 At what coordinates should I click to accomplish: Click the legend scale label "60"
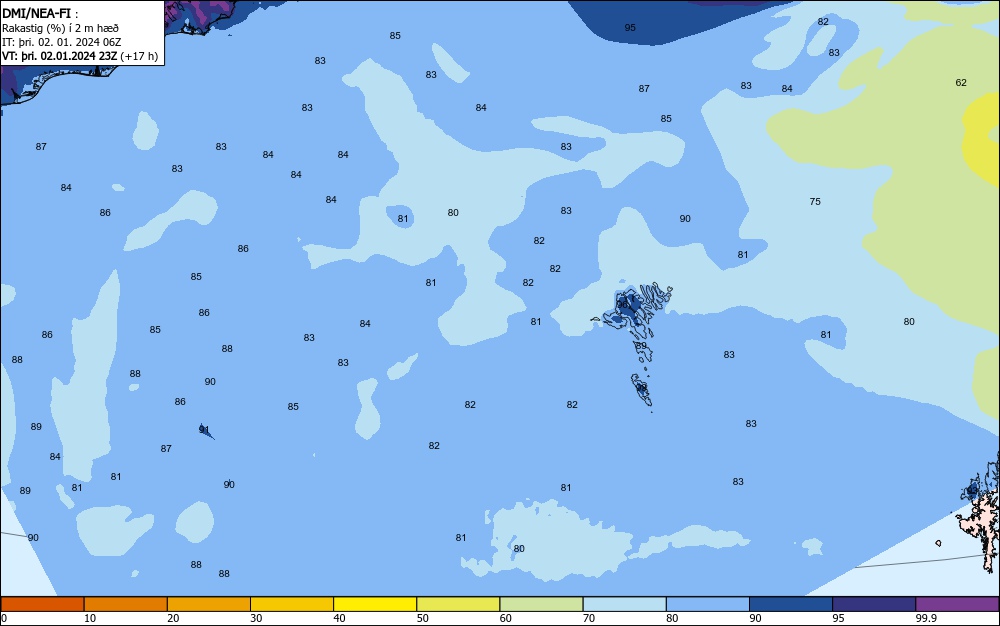[x=506, y=618]
